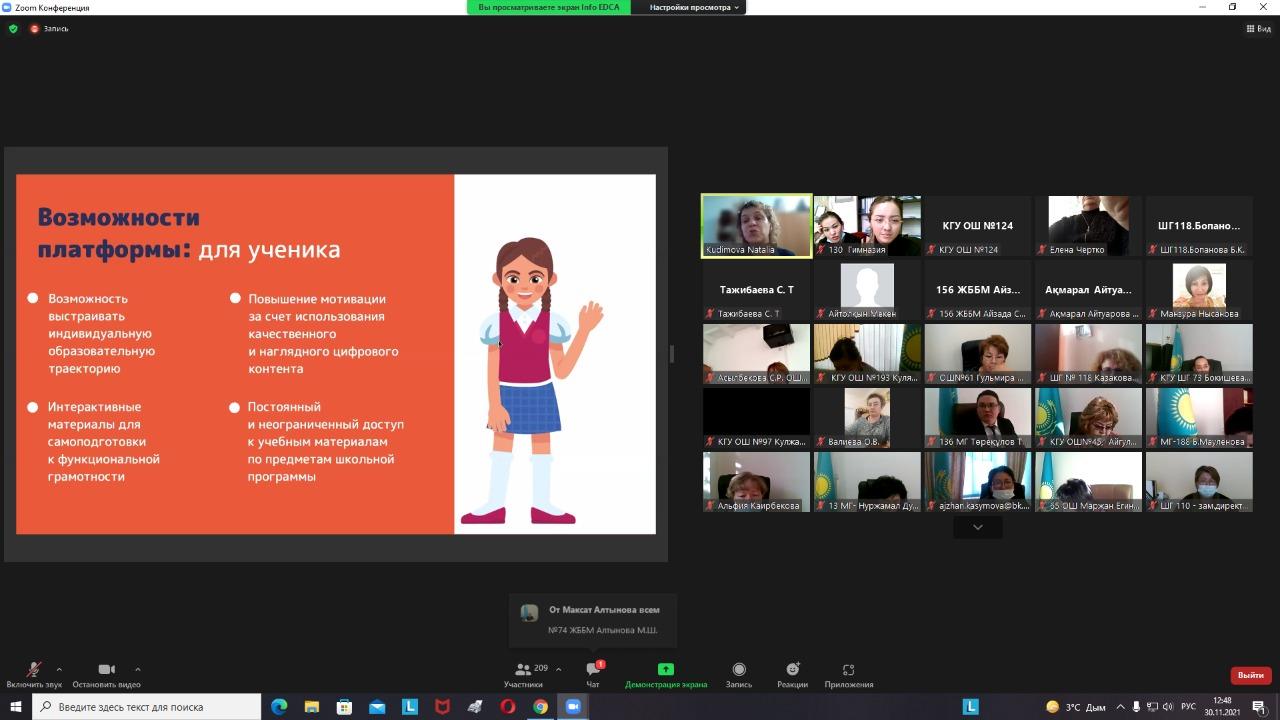The image size is (1280, 720).
Task: Open the Приложения apps panel
Action: pyautogui.click(x=848, y=673)
